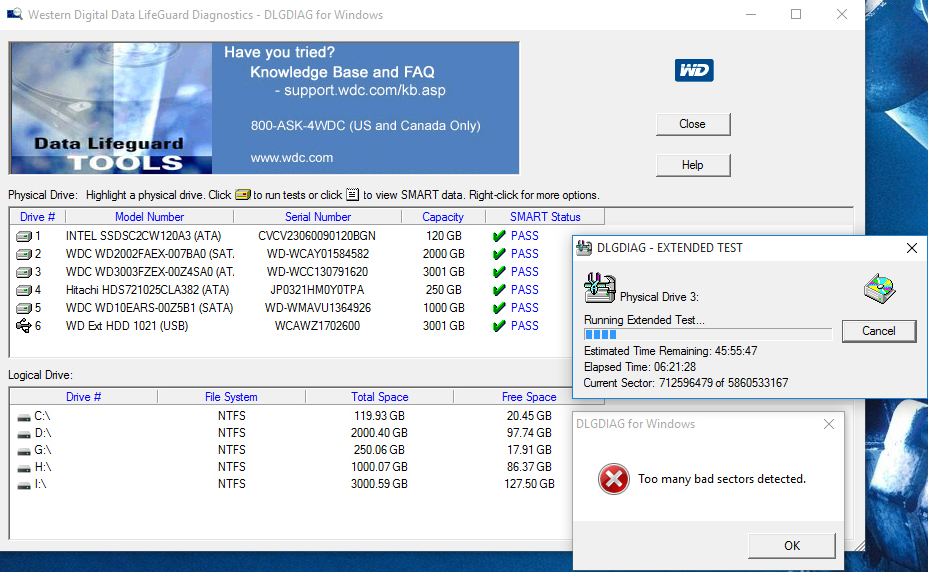Click the Data Lifeguard Tools banner image

(264, 108)
